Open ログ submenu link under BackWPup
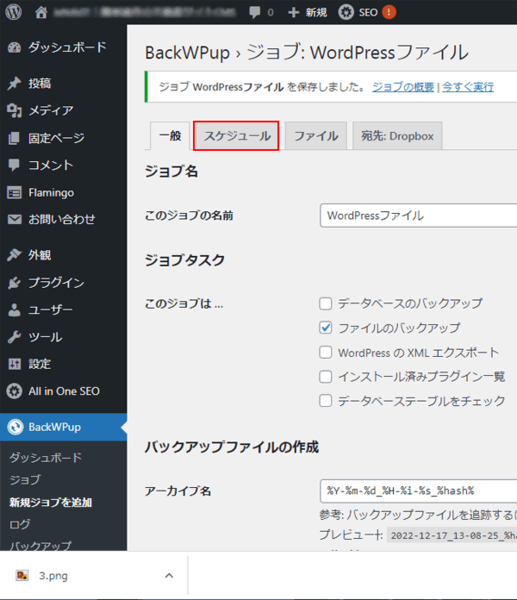The width and height of the screenshot is (517, 600). coord(20,524)
